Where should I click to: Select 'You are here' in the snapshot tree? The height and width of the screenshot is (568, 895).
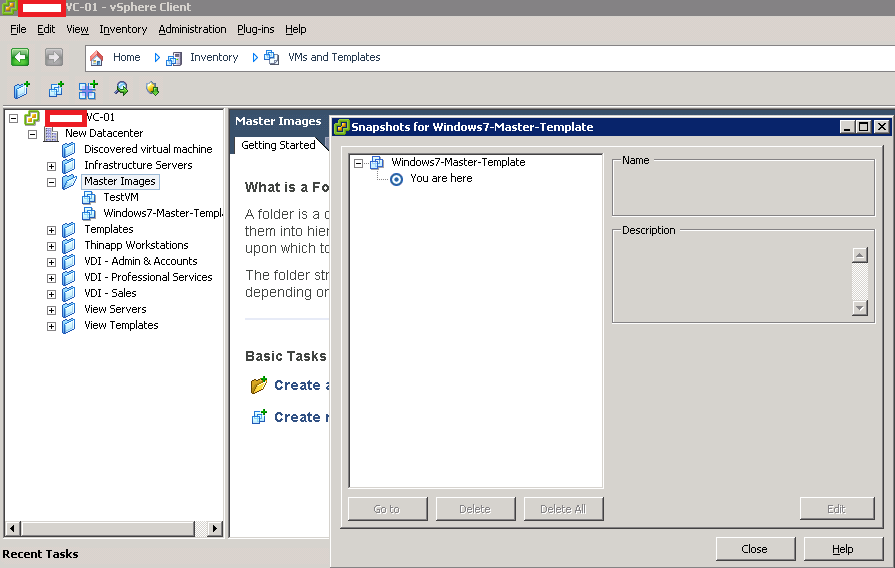tap(441, 178)
